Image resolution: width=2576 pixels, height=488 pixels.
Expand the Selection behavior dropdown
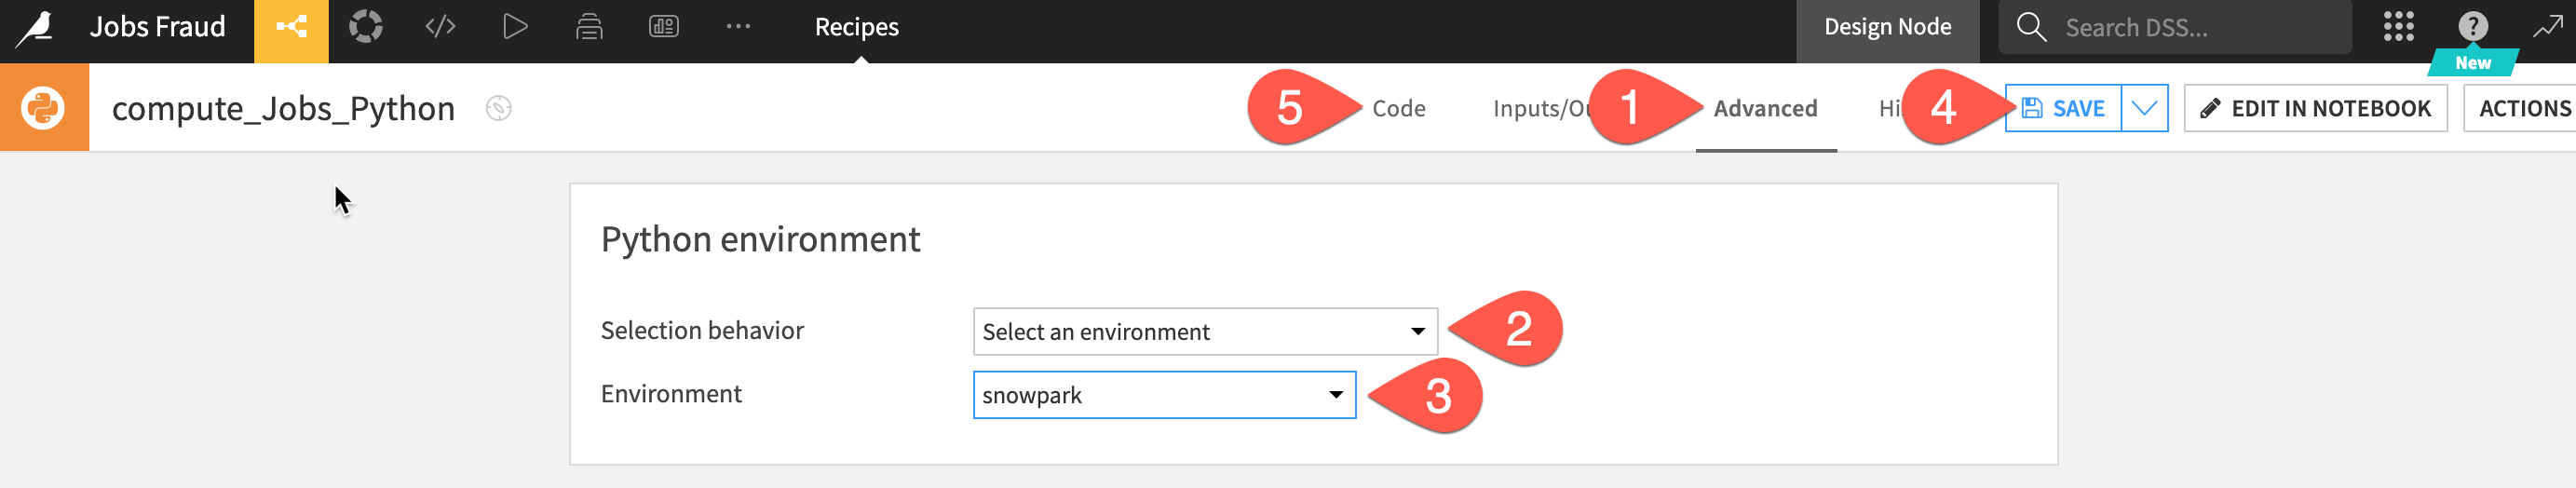(x=1204, y=332)
